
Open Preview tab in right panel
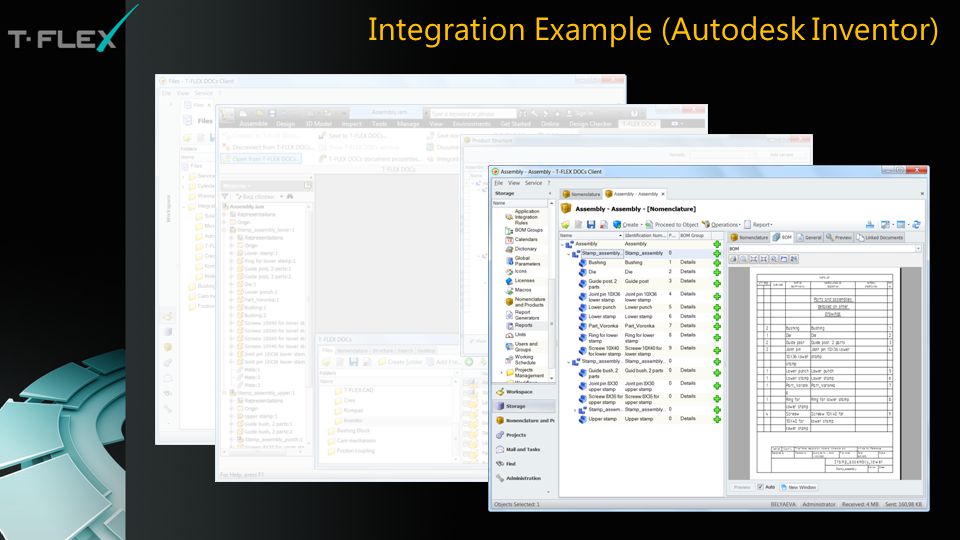(839, 237)
